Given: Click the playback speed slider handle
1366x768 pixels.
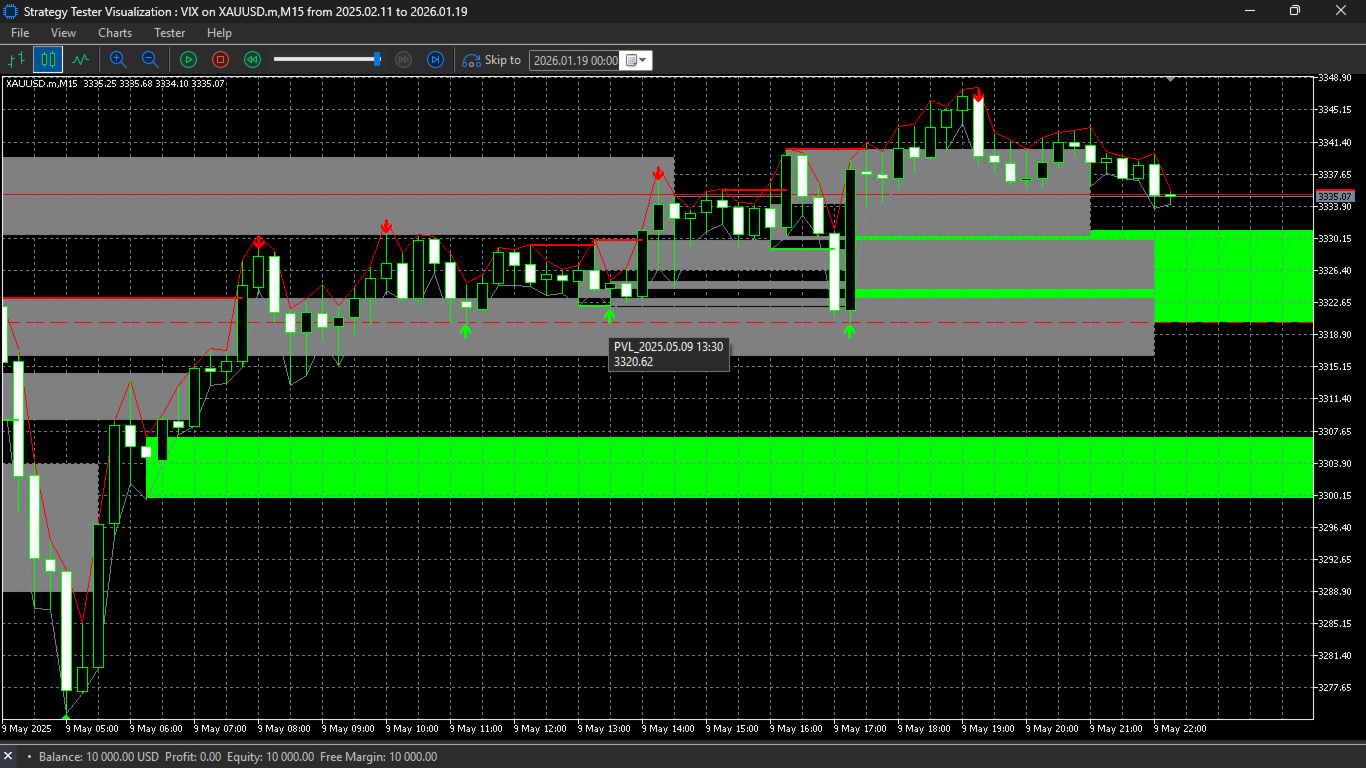Looking at the screenshot, I should 377,60.
